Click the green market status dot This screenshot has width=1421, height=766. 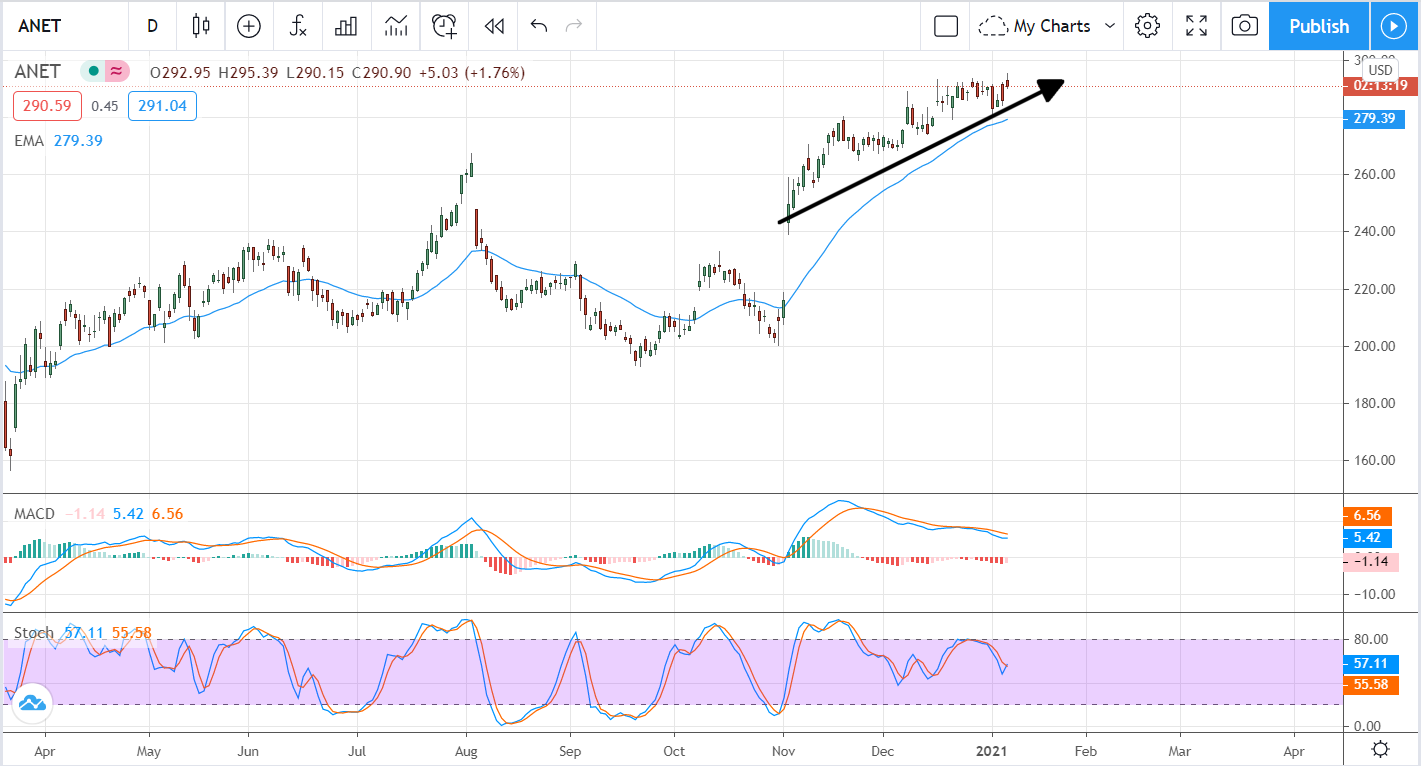point(92,72)
